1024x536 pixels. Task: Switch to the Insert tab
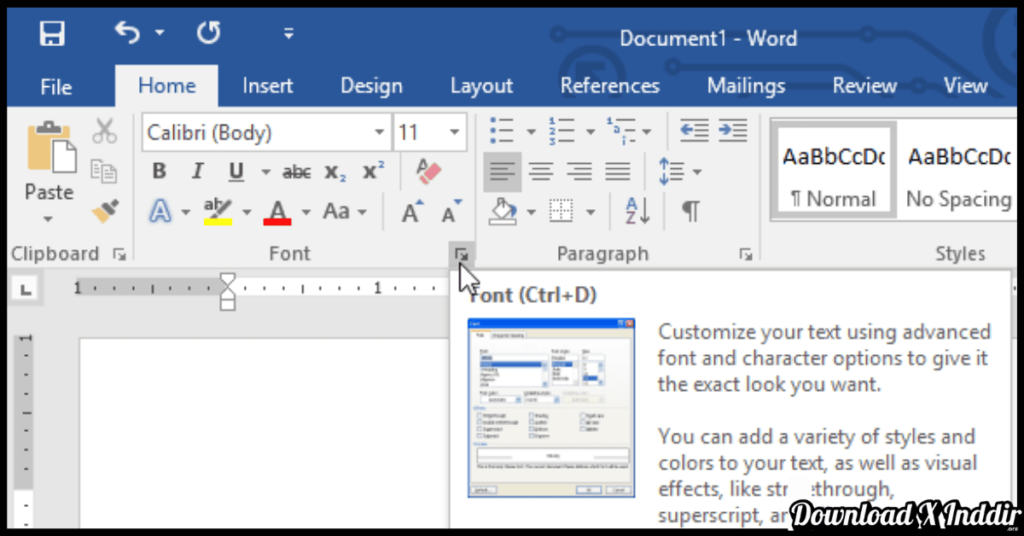point(267,86)
